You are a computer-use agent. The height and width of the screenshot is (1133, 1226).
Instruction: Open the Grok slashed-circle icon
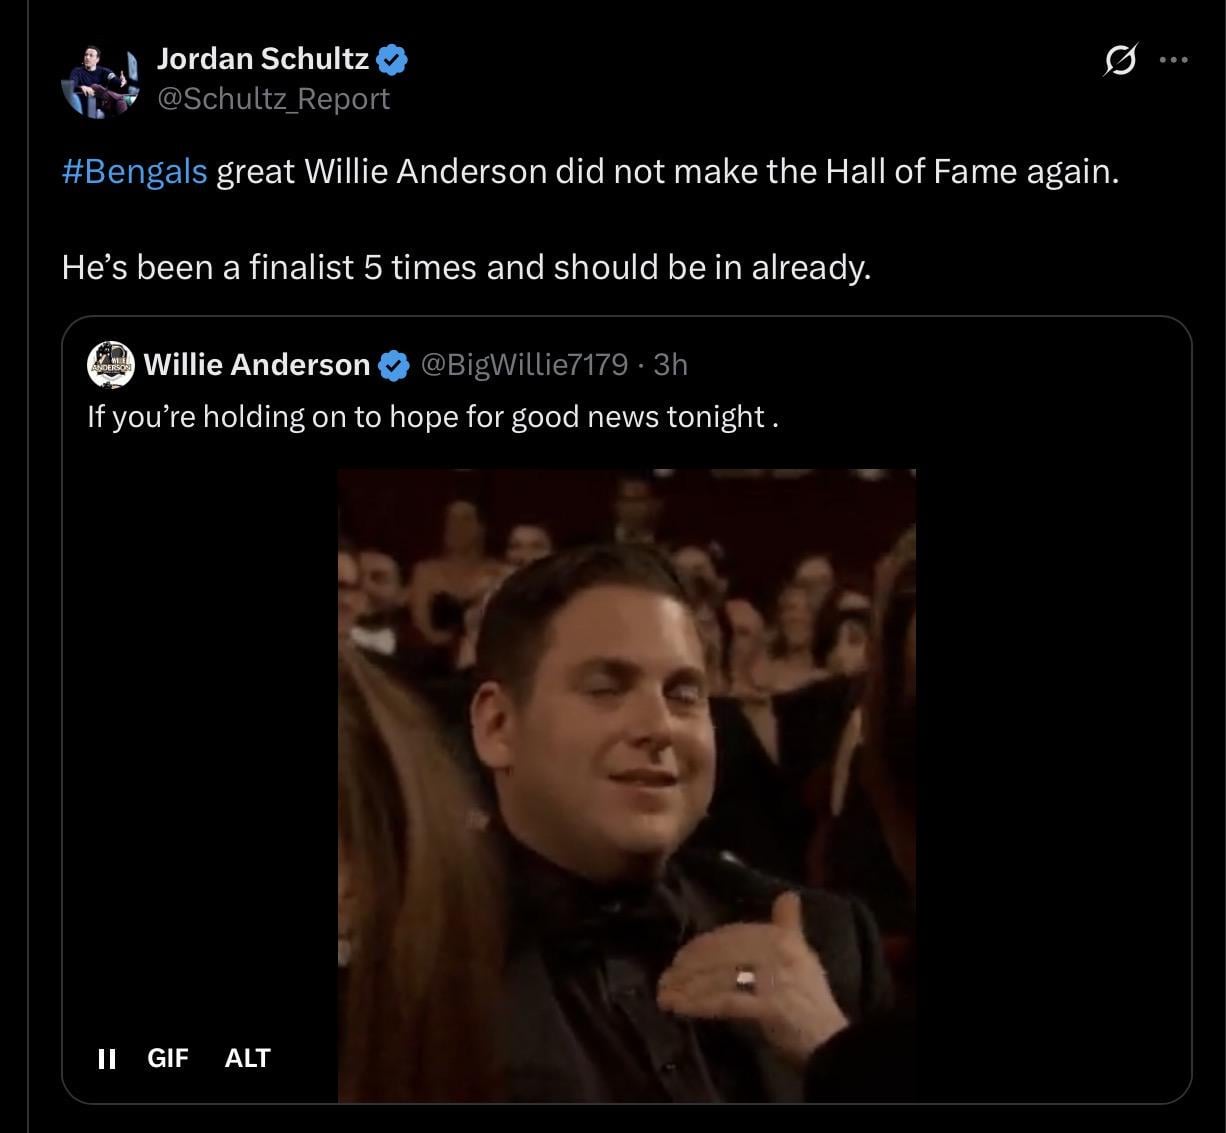point(1119,62)
